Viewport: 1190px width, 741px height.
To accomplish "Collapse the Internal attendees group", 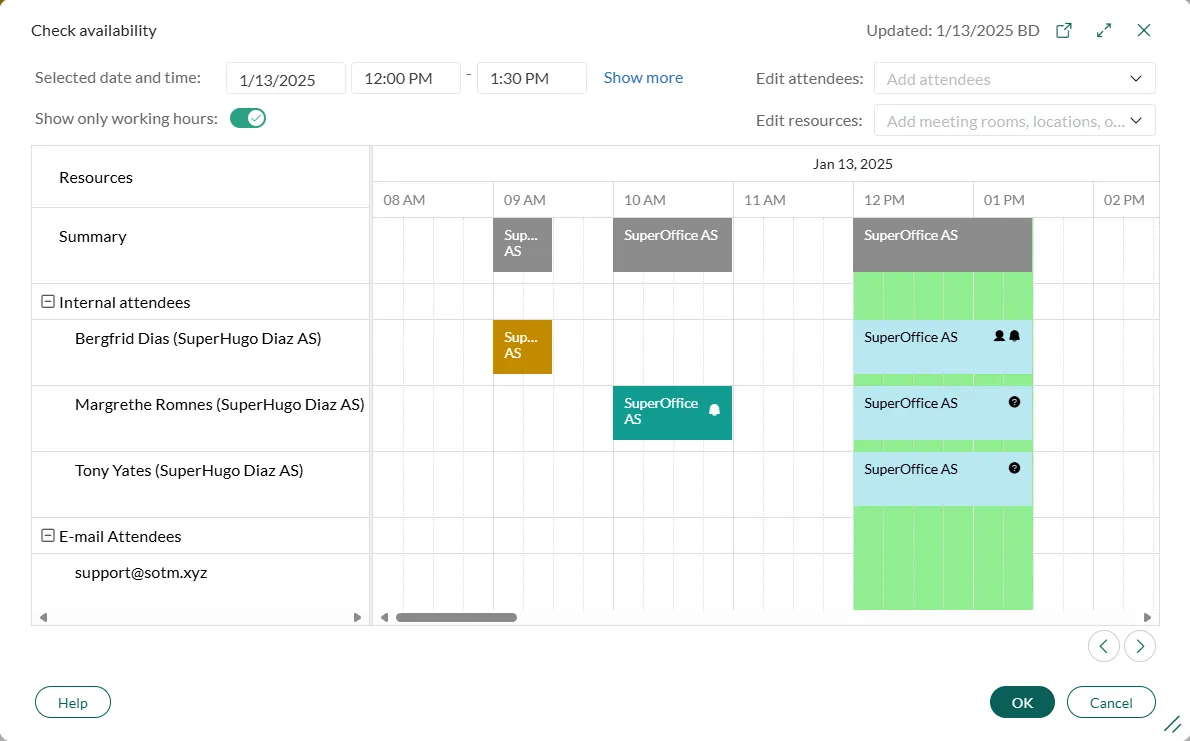I will tap(47, 302).
